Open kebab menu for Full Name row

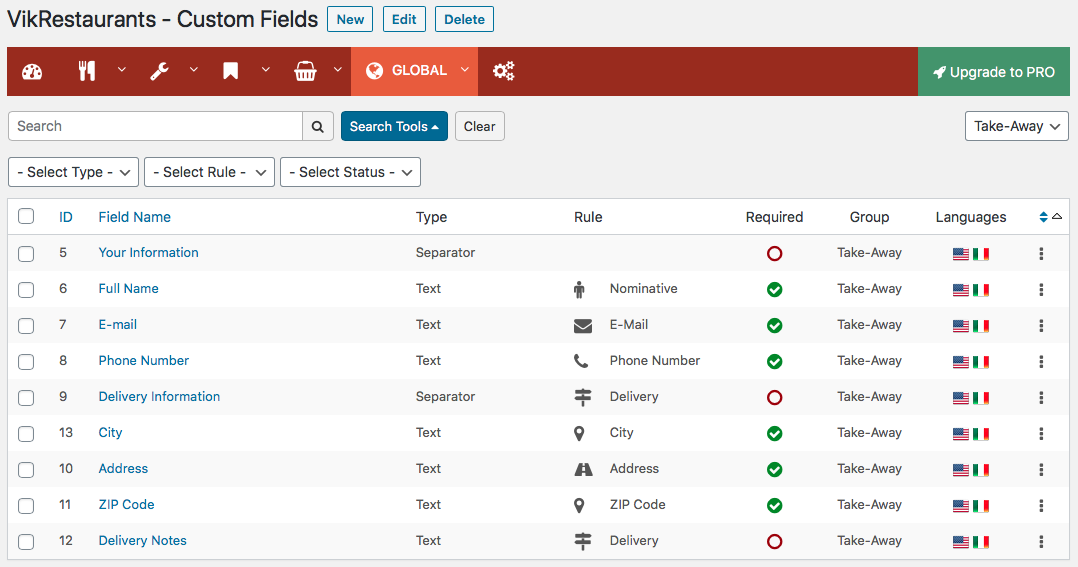tap(1041, 289)
